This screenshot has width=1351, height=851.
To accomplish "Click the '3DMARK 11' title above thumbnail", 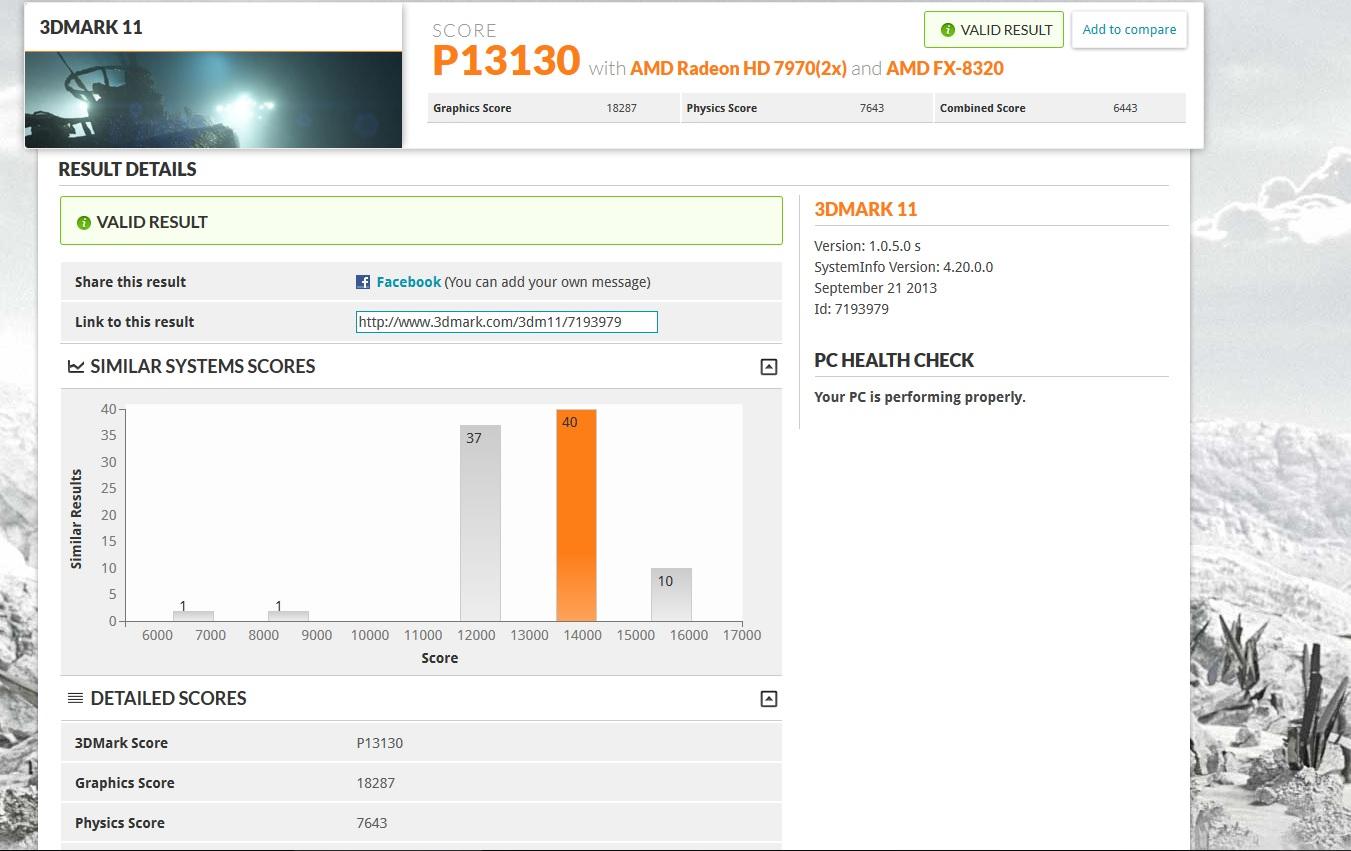I will coord(91,27).
